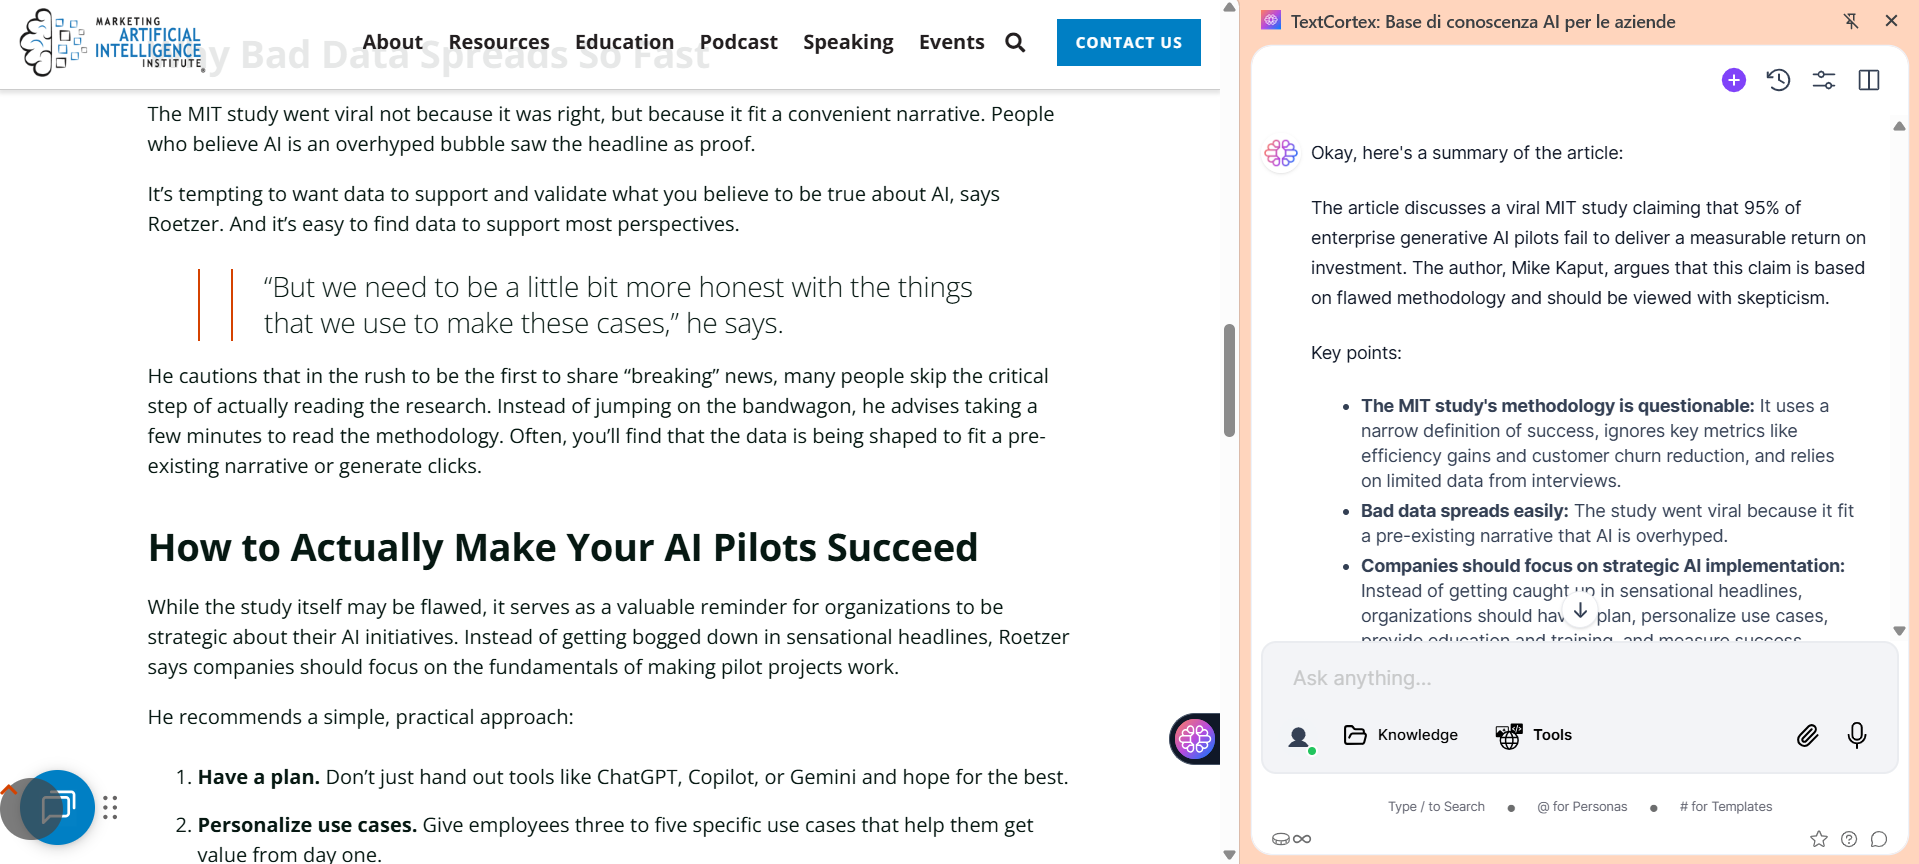The image size is (1919, 864).
Task: Pin the TextCortex side panel
Action: (x=1851, y=21)
